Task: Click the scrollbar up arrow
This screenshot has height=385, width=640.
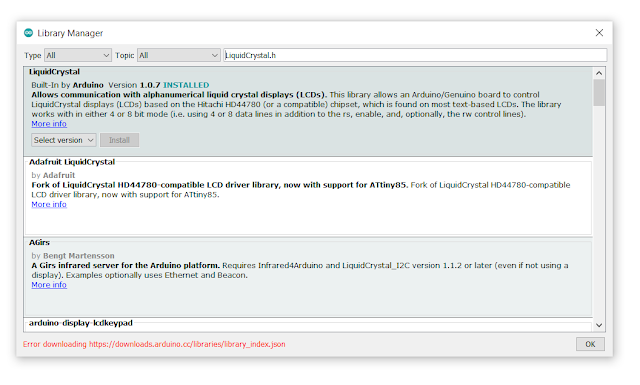Action: [x=599, y=73]
